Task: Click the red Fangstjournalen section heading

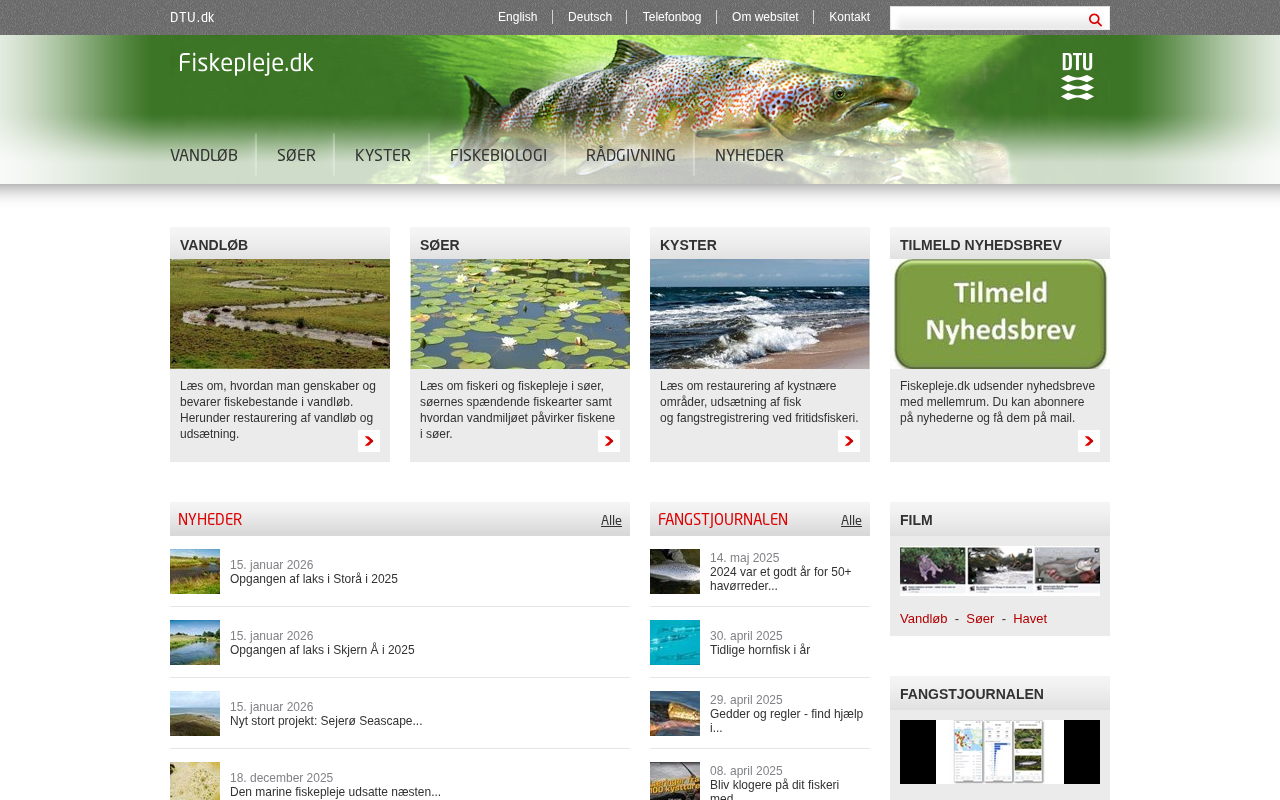Action: pyautogui.click(x=723, y=520)
